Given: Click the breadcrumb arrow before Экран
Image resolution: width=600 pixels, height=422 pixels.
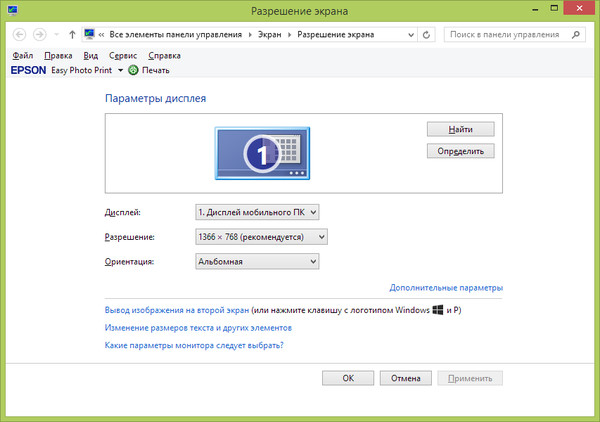Looking at the screenshot, I should (x=250, y=35).
